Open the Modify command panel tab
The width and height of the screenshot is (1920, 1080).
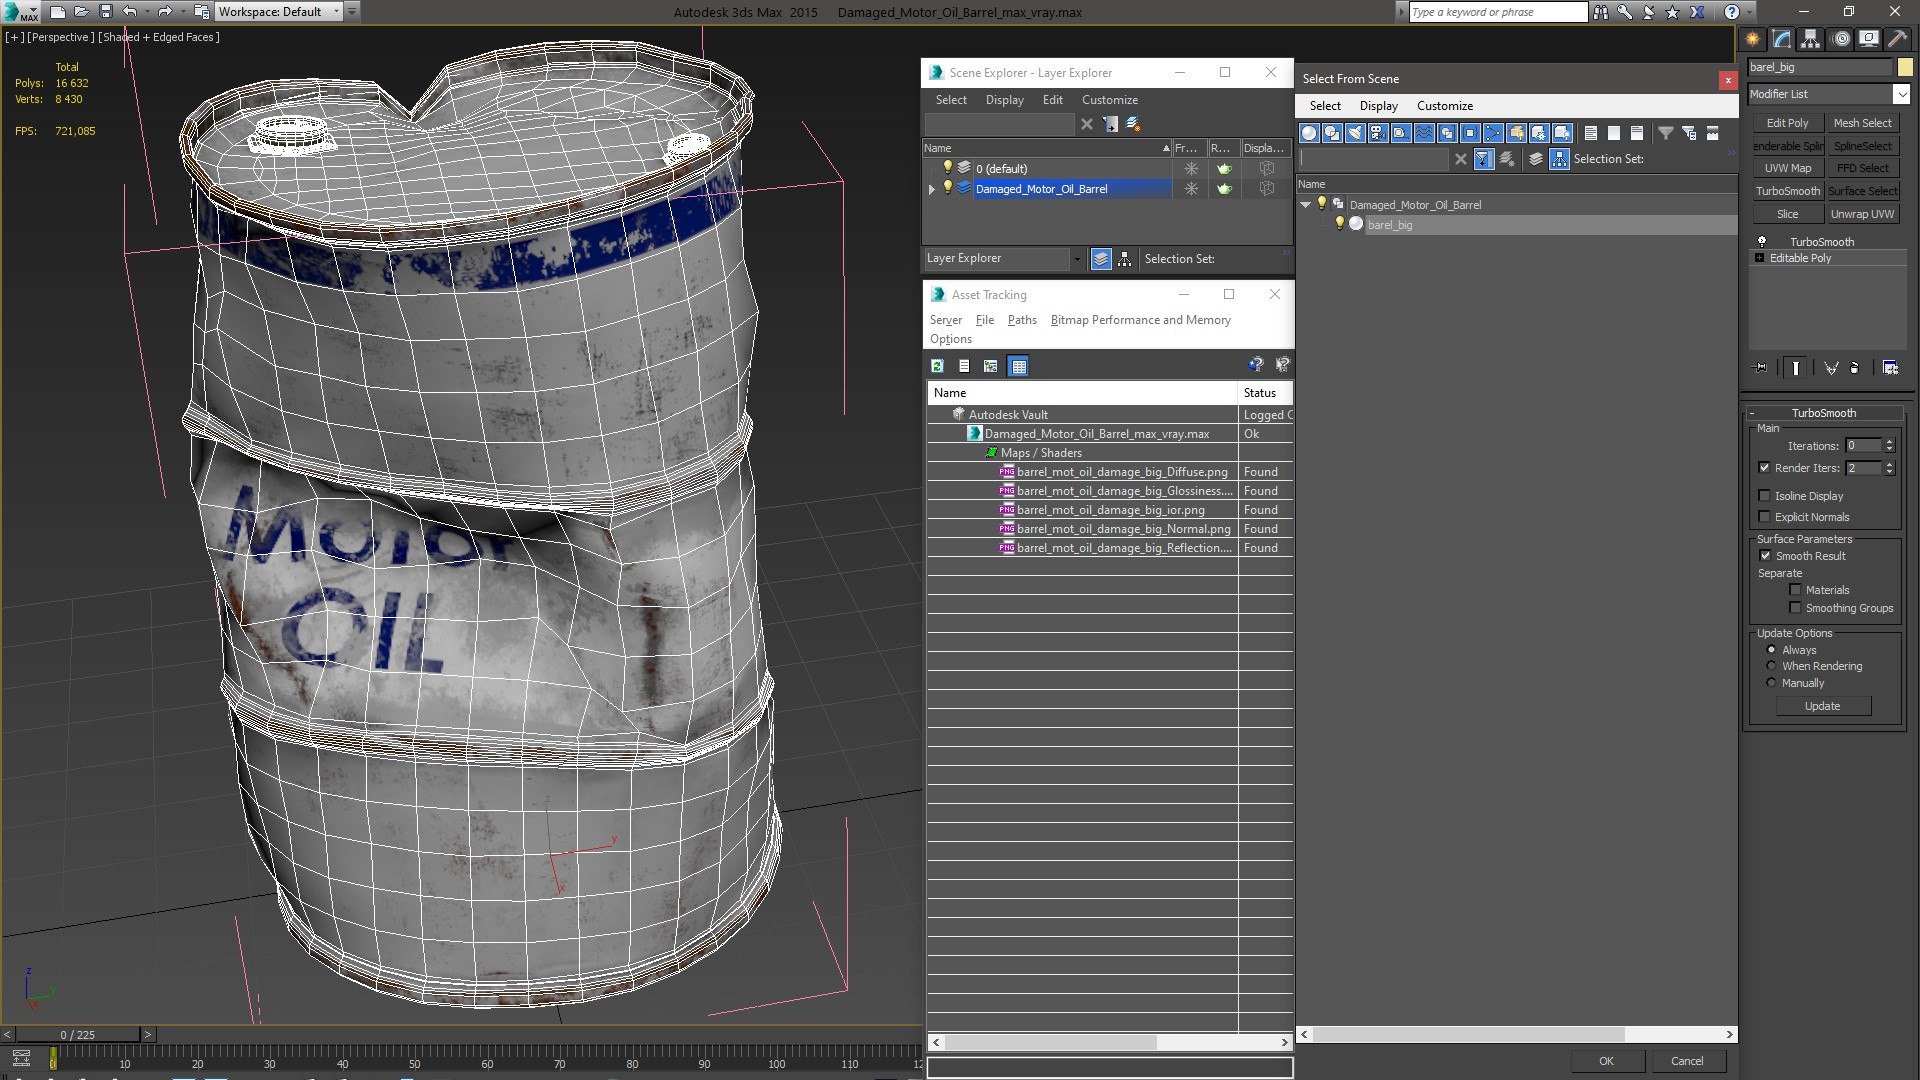[x=1781, y=39]
